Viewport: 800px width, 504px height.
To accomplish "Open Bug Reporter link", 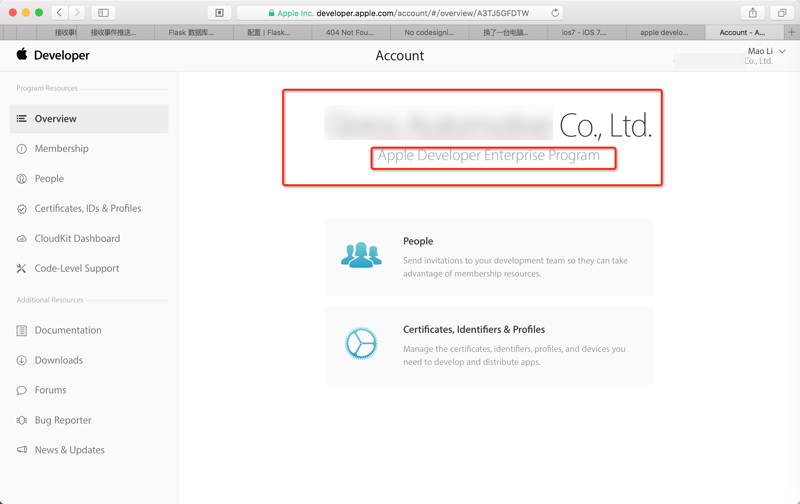I will [x=63, y=420].
